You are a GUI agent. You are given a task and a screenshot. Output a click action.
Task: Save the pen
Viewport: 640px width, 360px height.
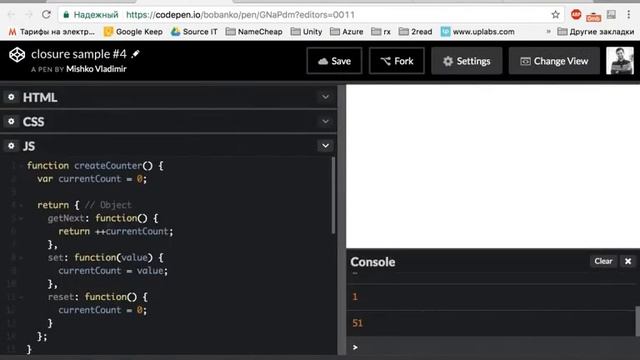[334, 61]
